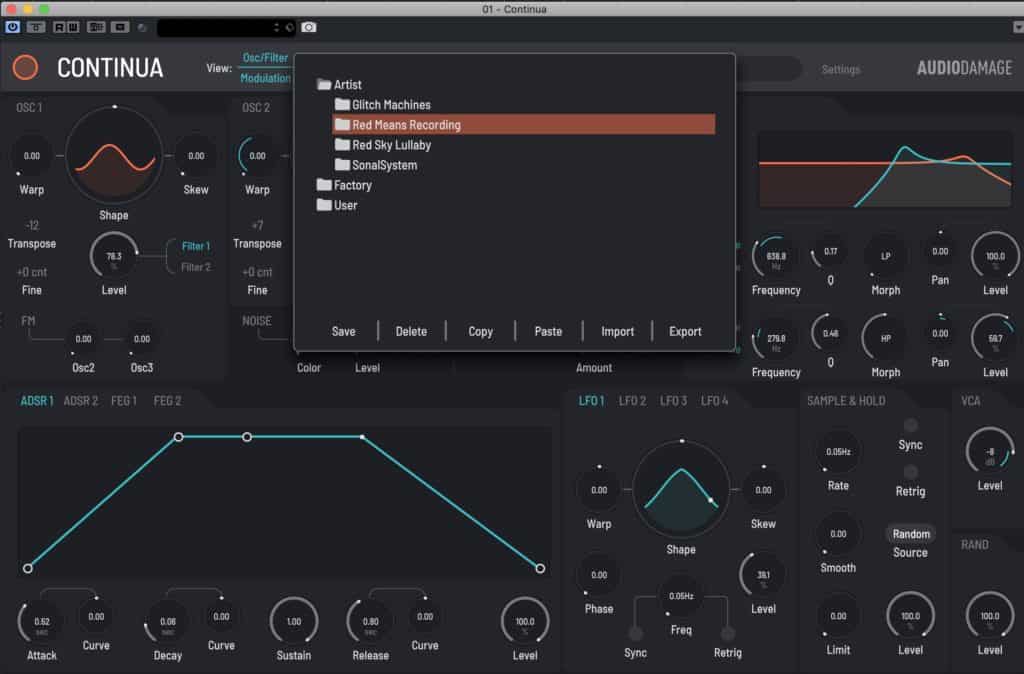The width and height of the screenshot is (1024, 674).
Task: Switch to the Osc/Filter view
Action: [265, 57]
